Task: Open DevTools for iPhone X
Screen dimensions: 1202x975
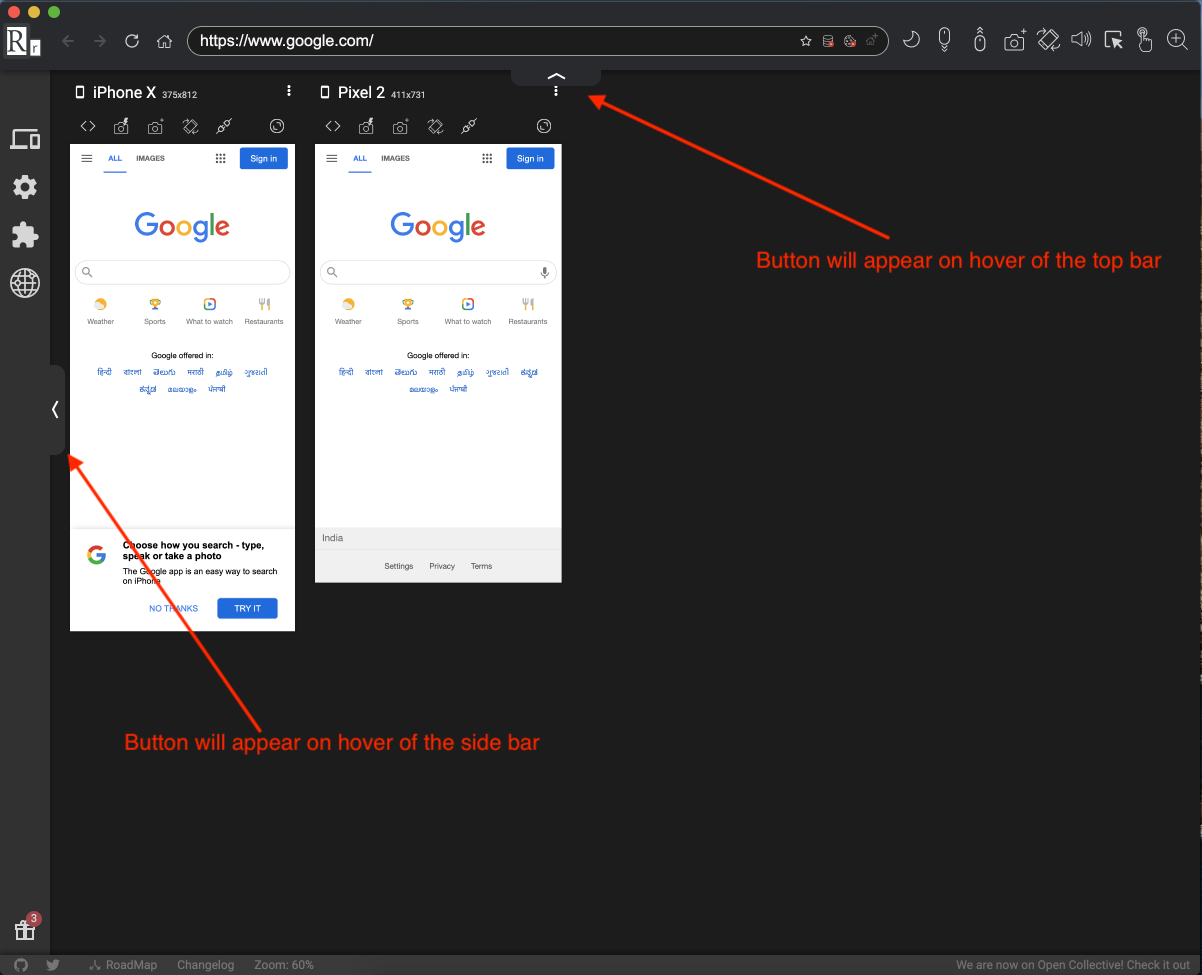Action: coord(88,126)
